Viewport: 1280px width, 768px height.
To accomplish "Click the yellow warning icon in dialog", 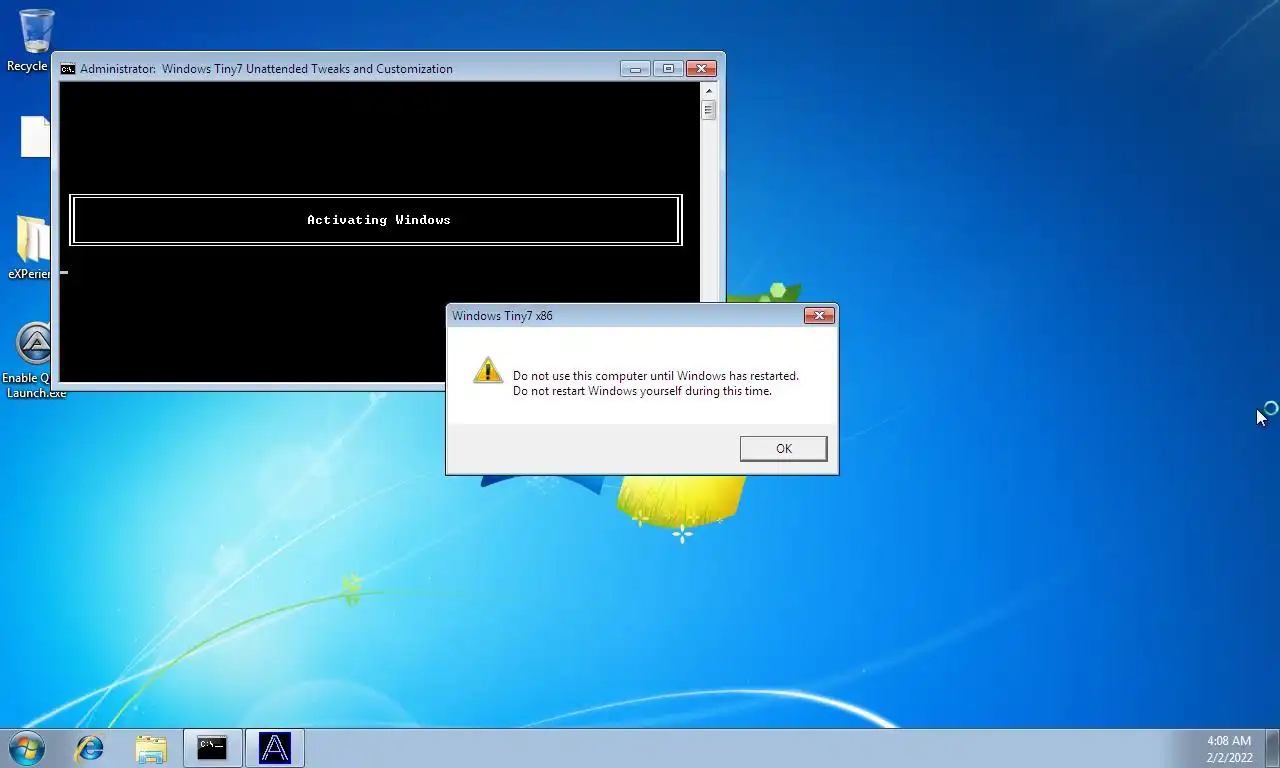I will click(x=488, y=371).
